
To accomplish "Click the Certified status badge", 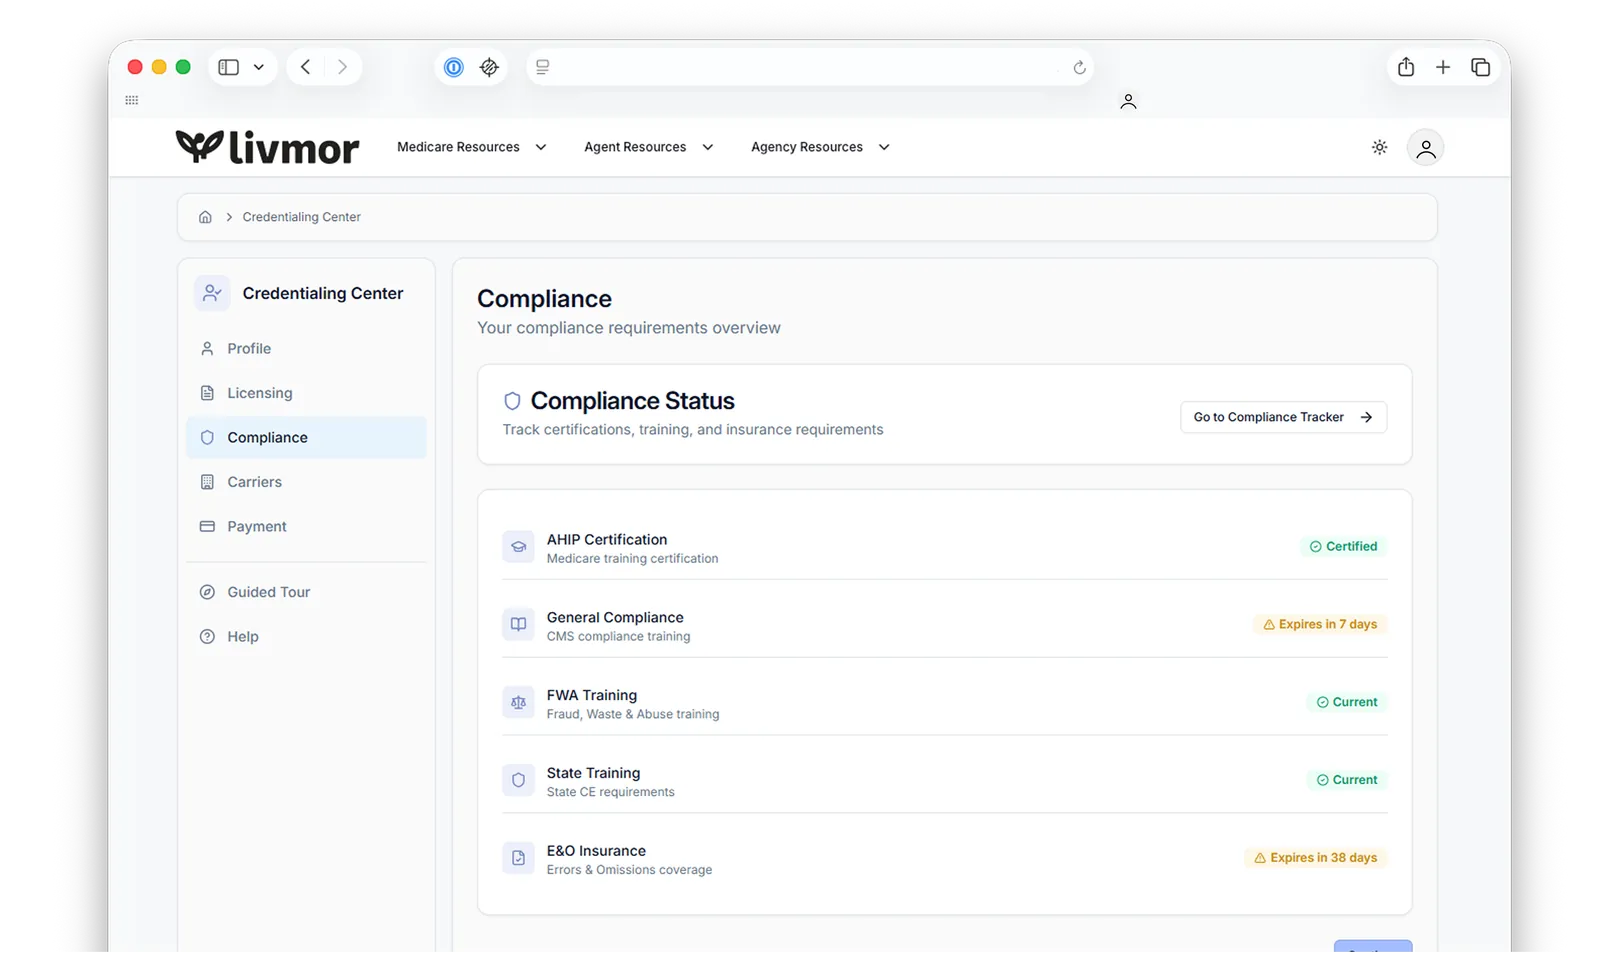I will tap(1343, 546).
